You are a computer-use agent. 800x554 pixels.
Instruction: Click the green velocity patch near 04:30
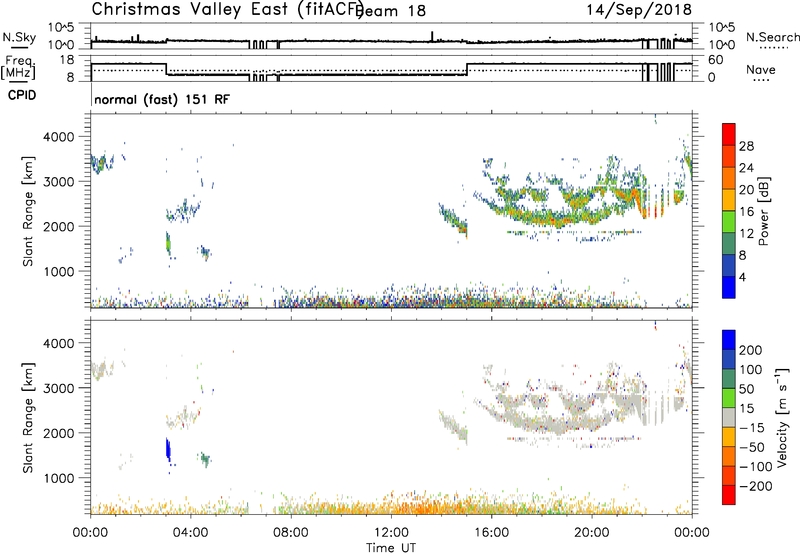205,459
